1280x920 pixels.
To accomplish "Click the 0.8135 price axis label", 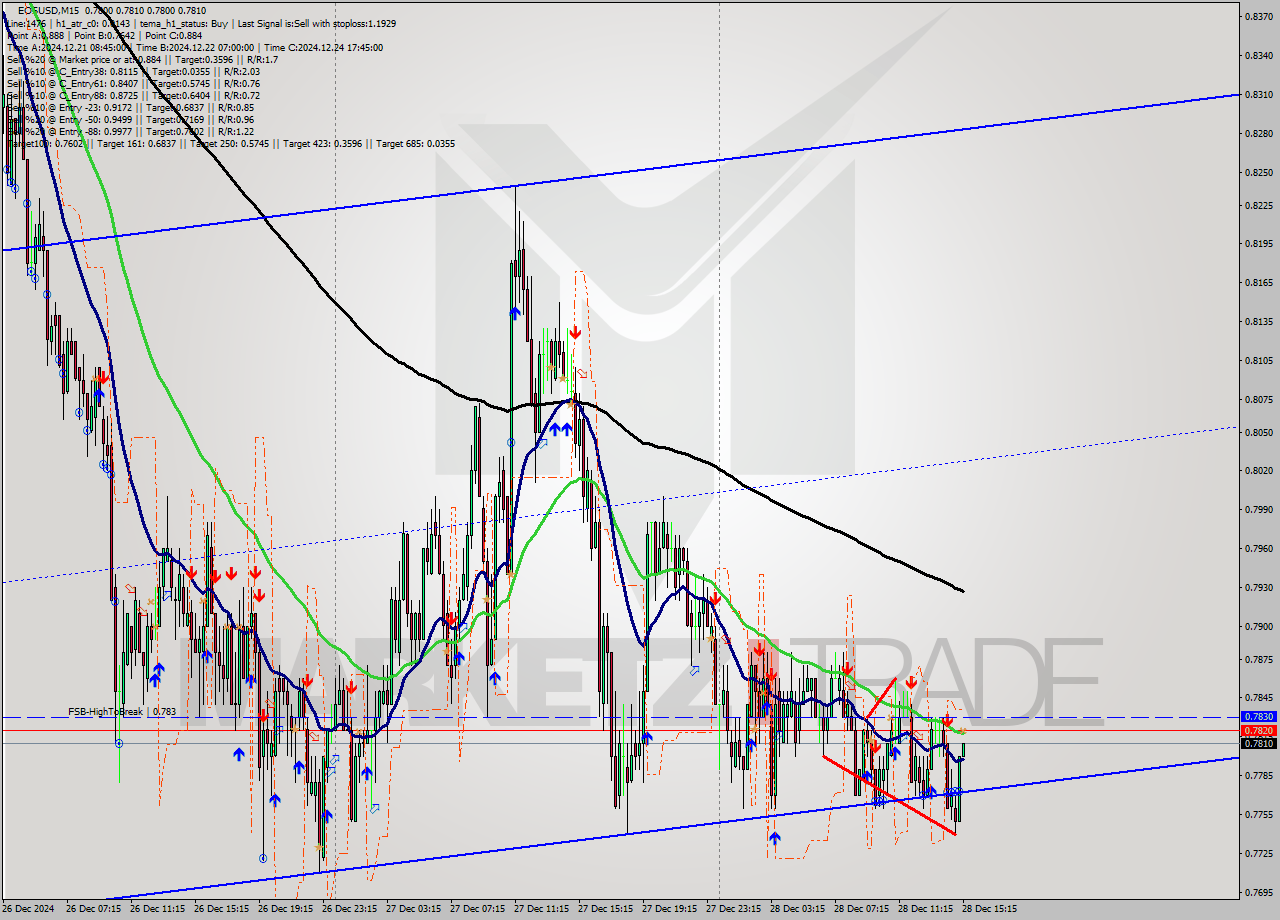I will click(x=1258, y=321).
